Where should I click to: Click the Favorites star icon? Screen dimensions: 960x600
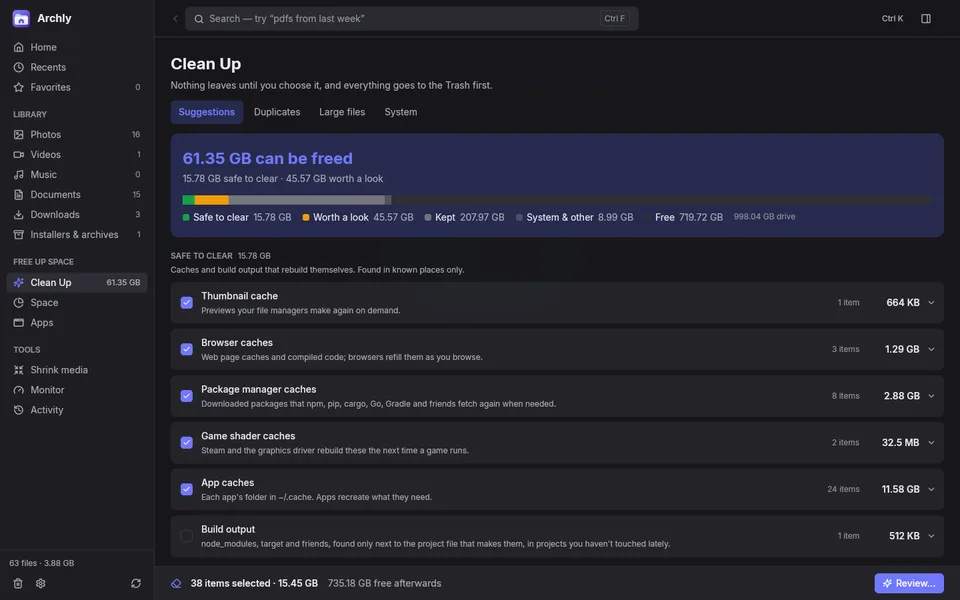coord(18,87)
